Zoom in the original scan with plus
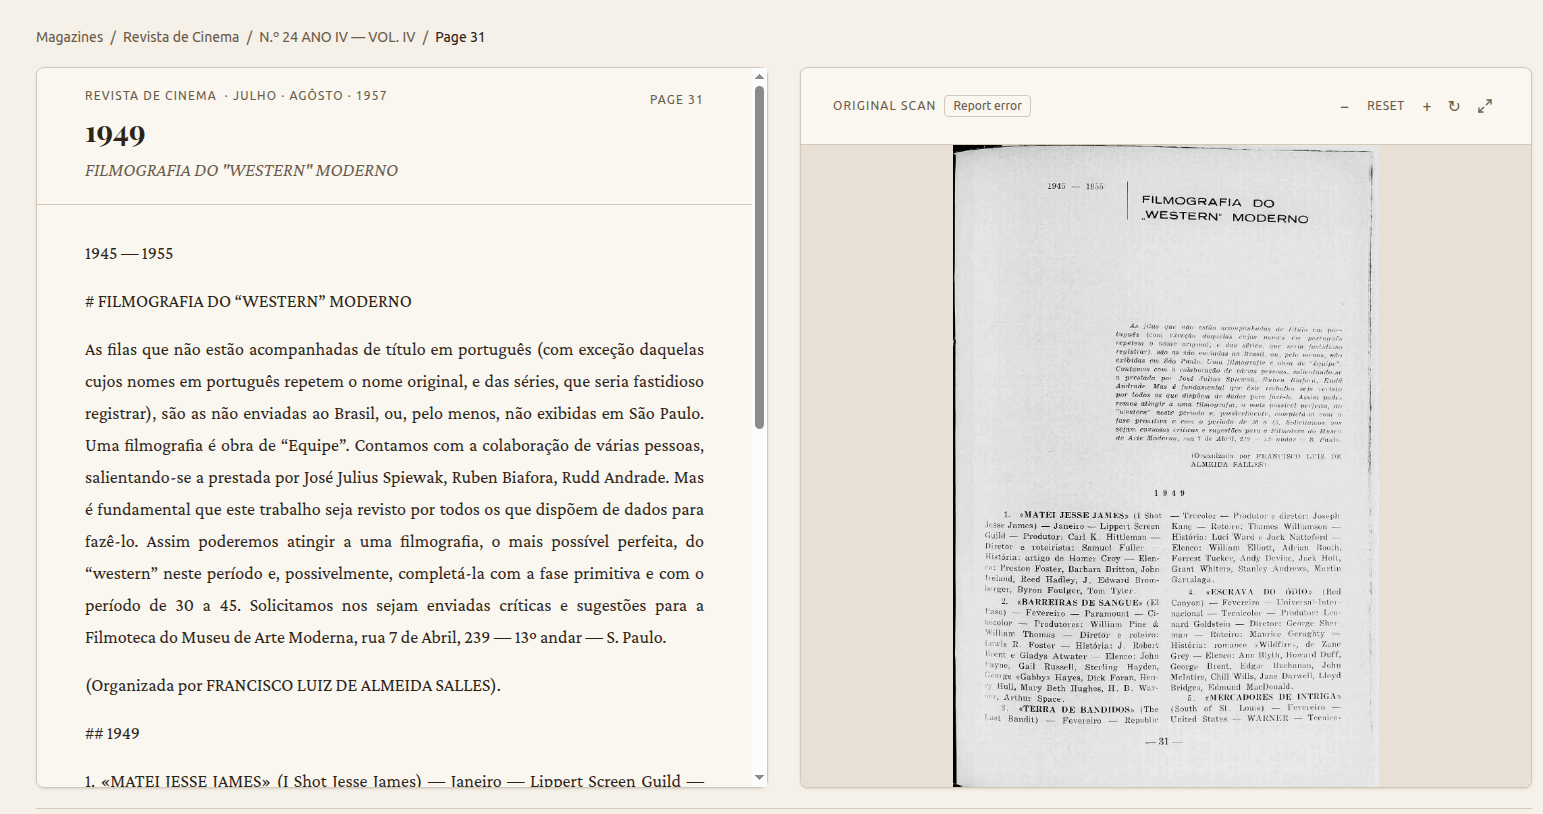The image size is (1543, 814). pos(1427,106)
